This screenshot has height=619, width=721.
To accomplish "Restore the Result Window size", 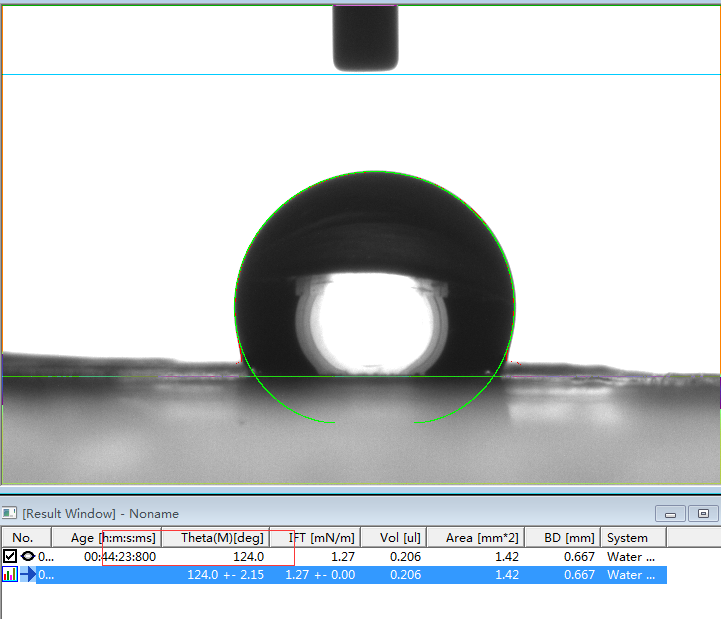I will tap(703, 513).
